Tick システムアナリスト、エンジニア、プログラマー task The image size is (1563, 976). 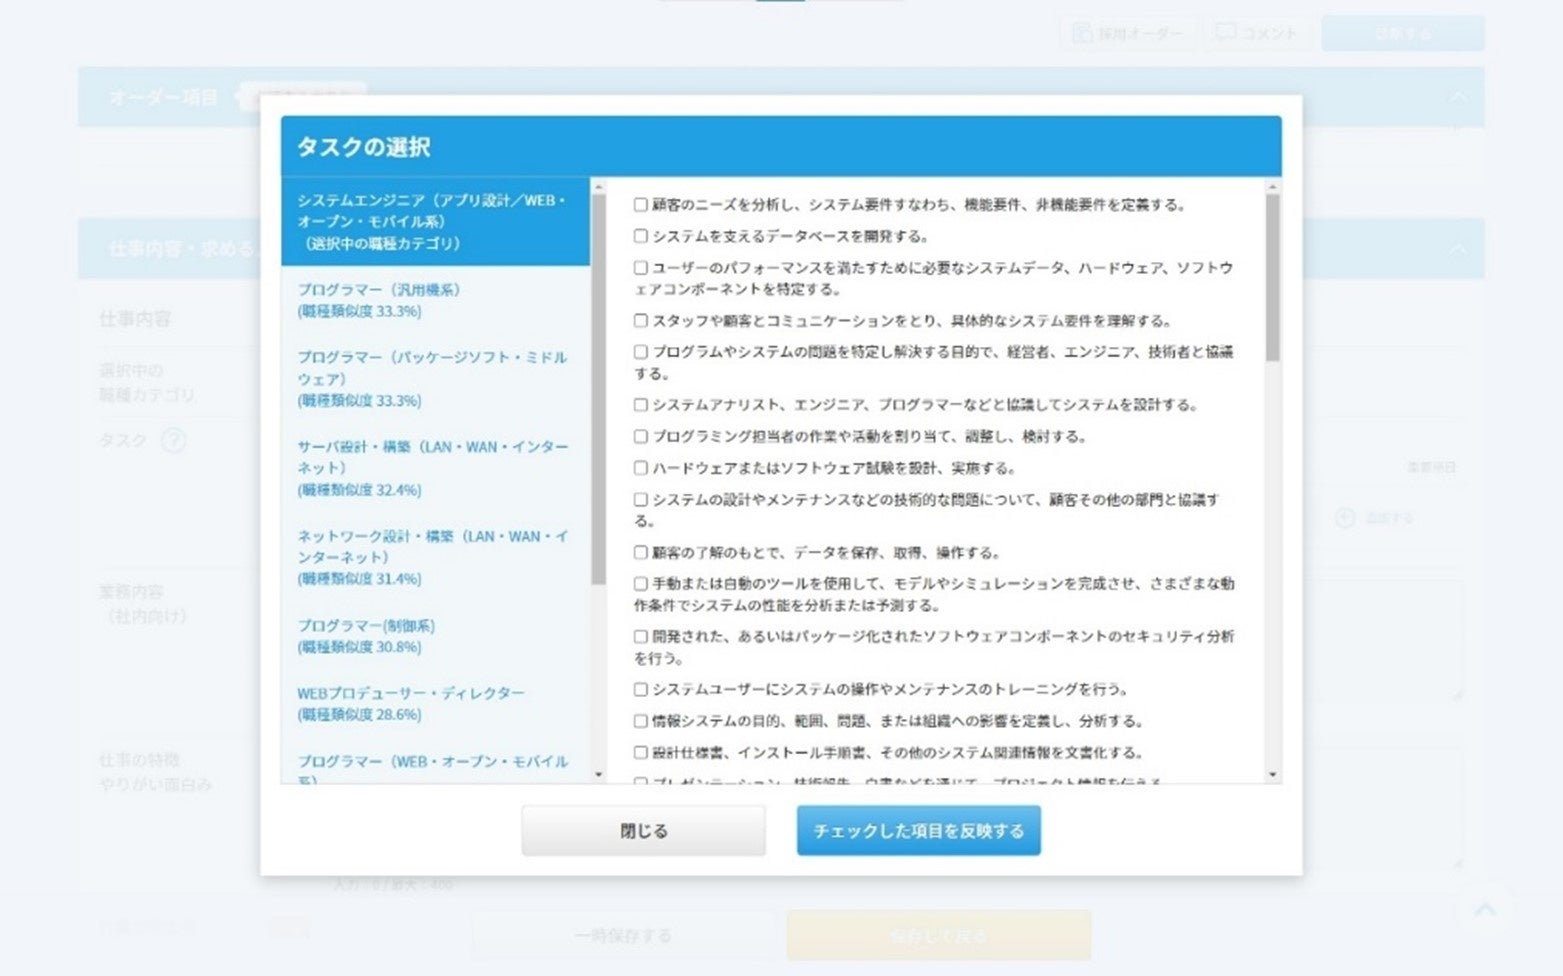coord(640,405)
